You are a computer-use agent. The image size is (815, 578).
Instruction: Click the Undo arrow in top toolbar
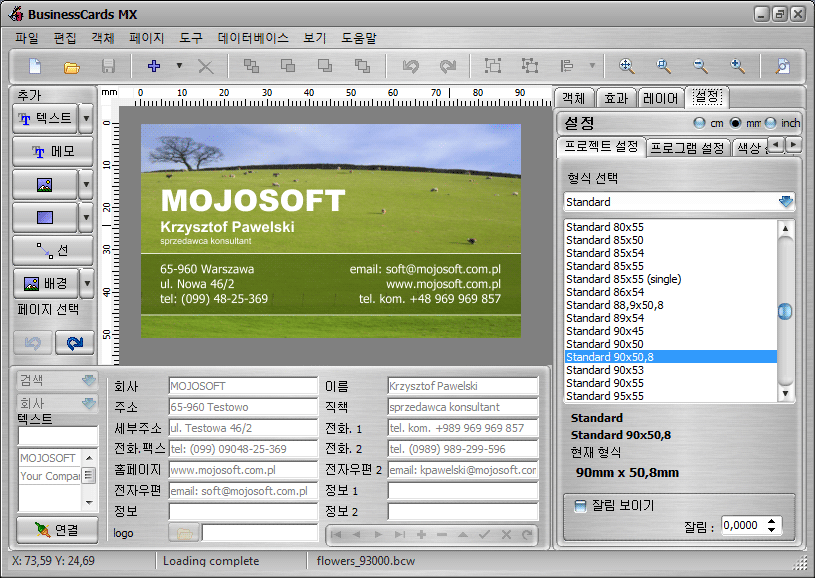click(411, 66)
